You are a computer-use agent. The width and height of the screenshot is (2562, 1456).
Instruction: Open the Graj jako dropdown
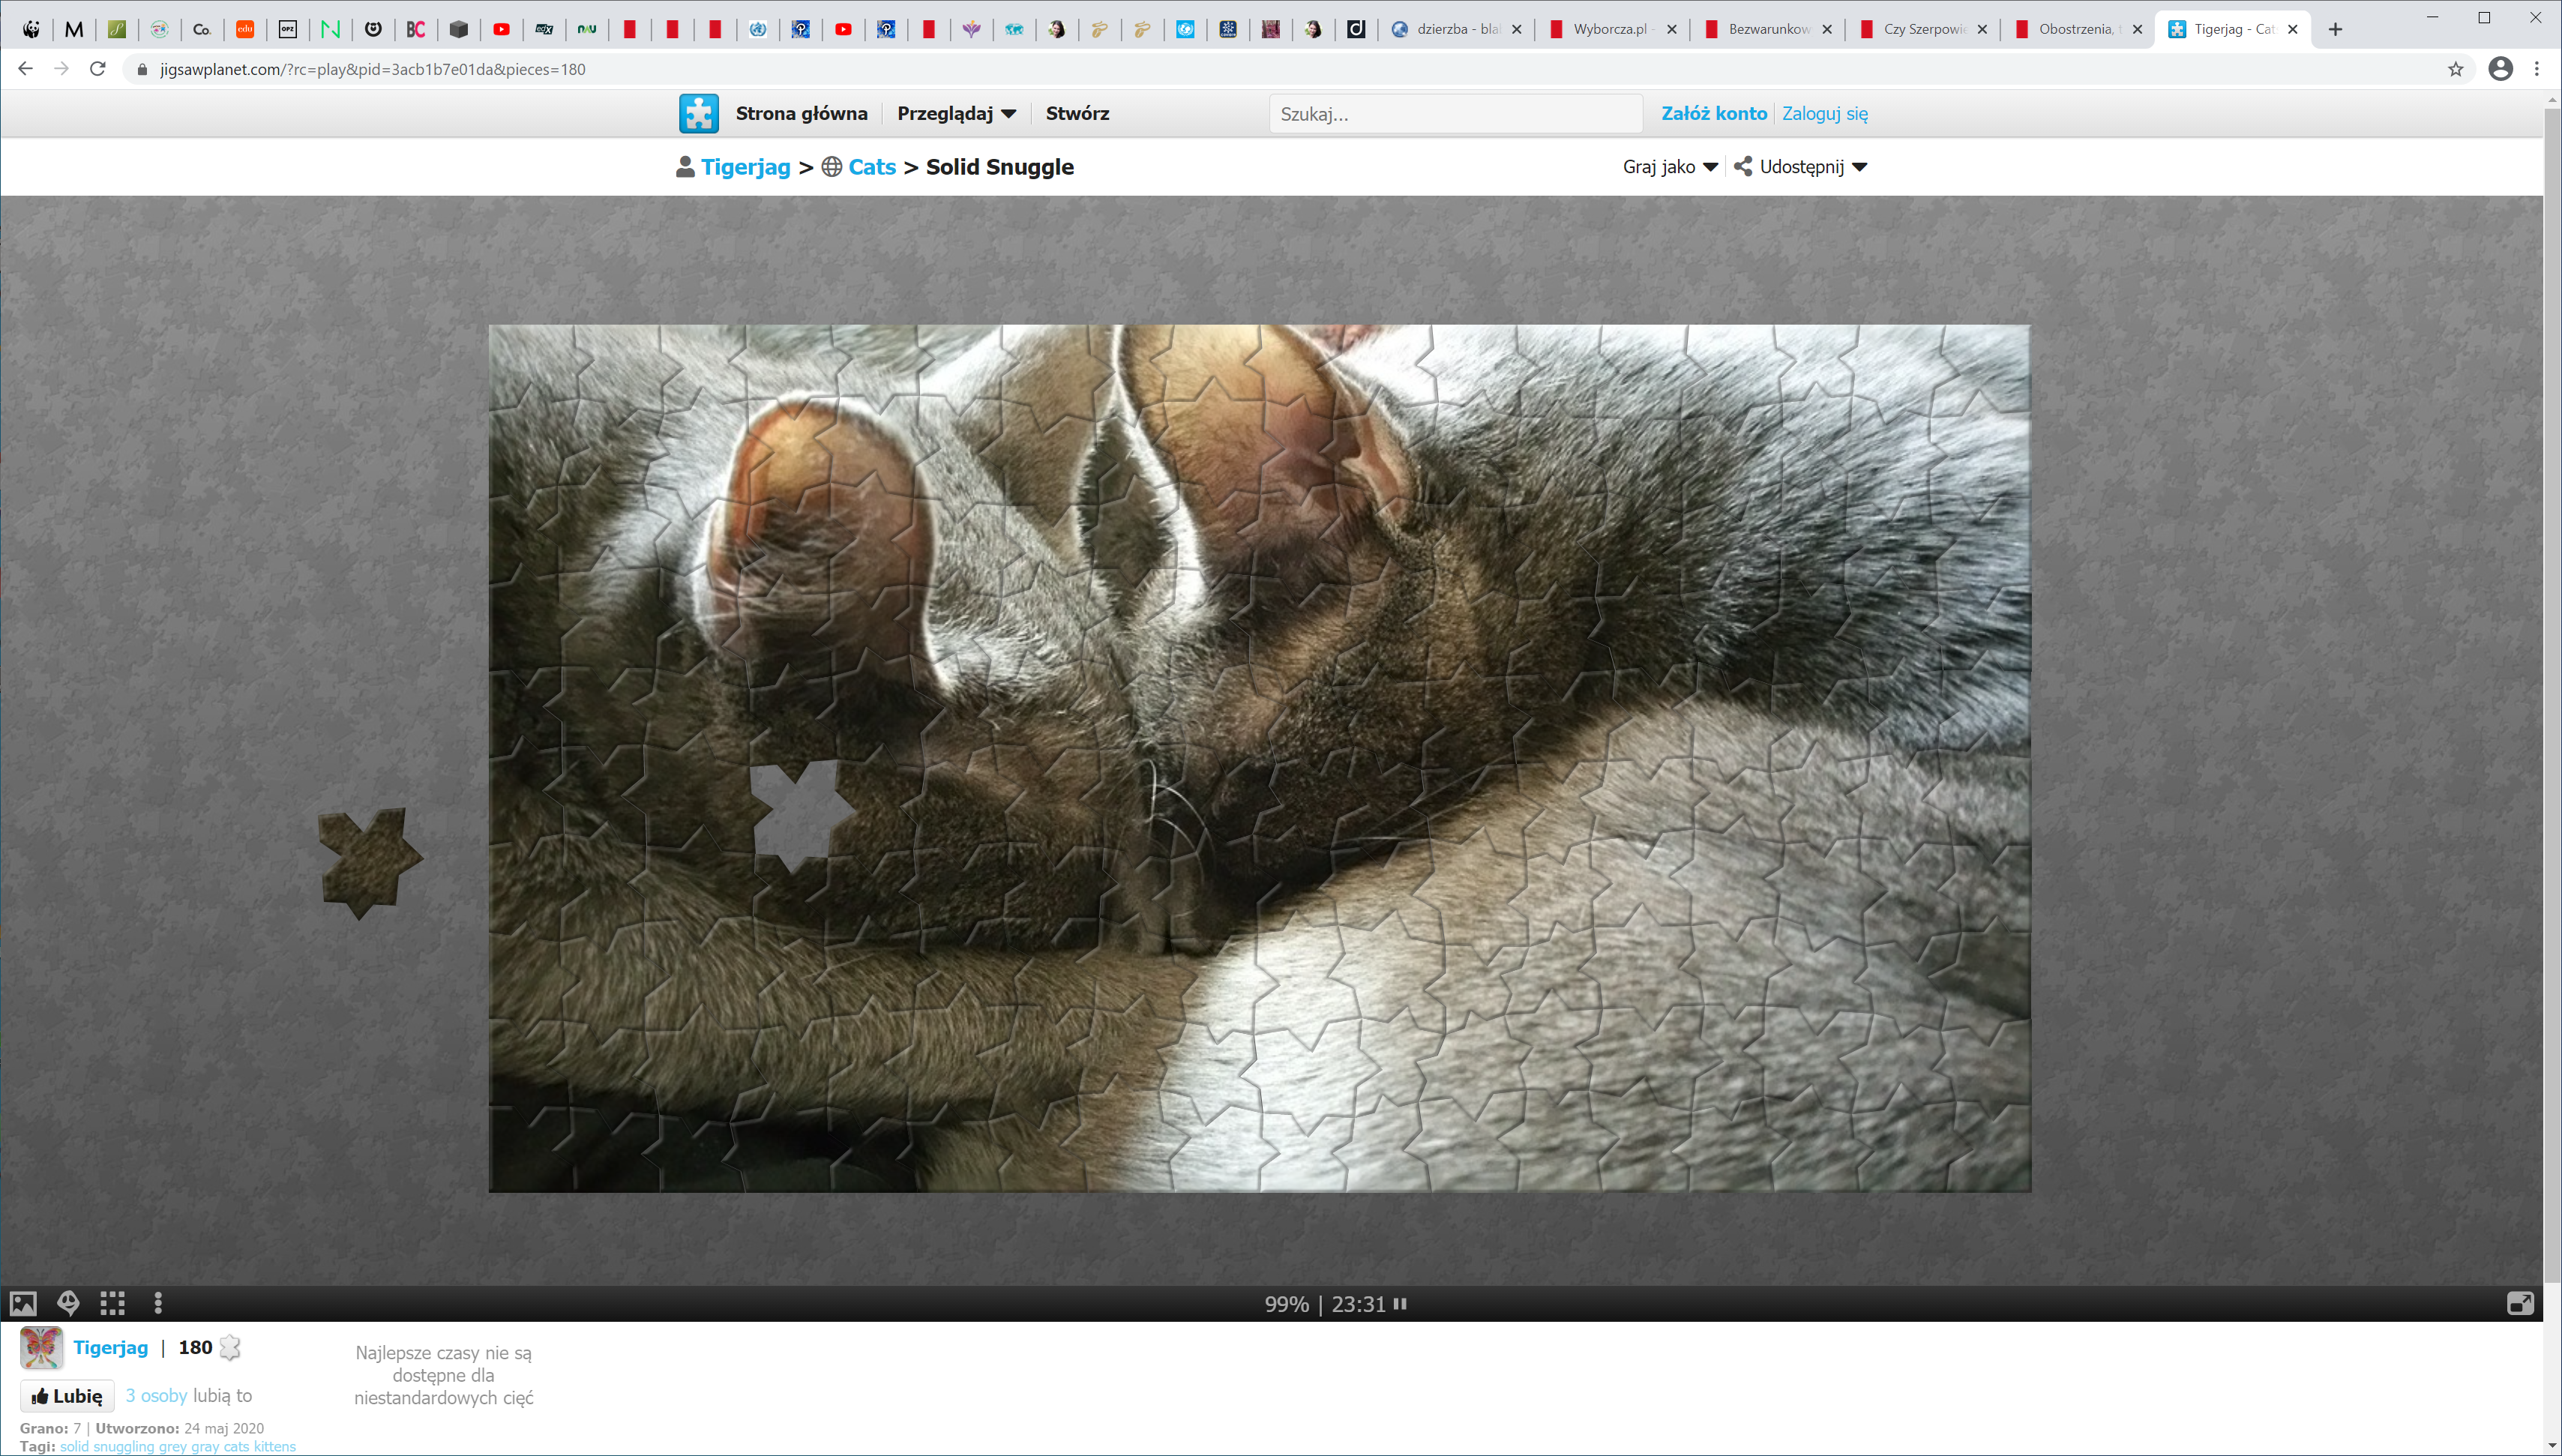[1669, 167]
